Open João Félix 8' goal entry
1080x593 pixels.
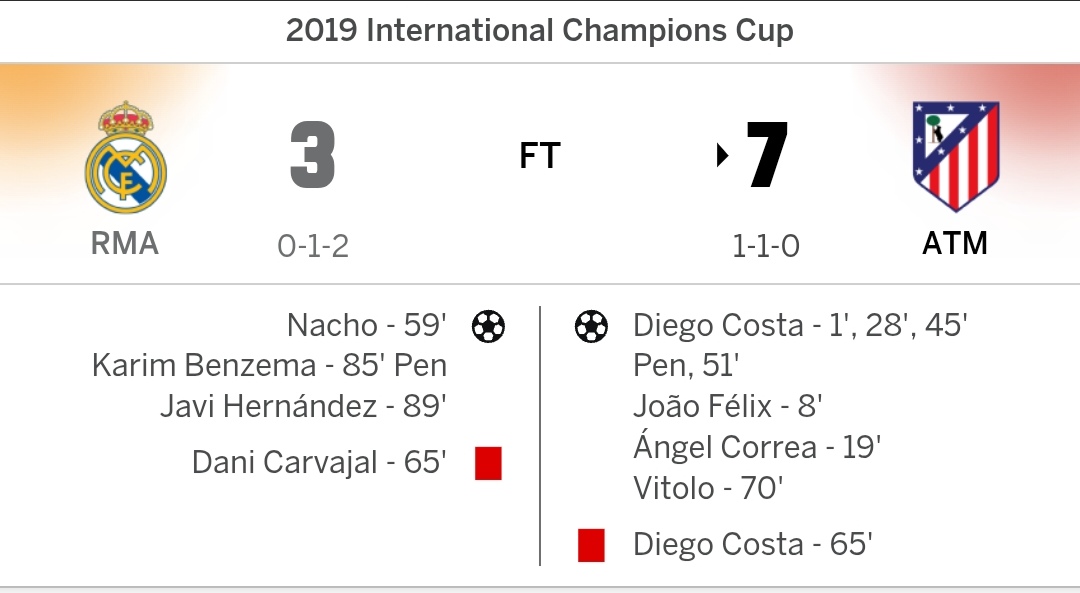pos(727,406)
